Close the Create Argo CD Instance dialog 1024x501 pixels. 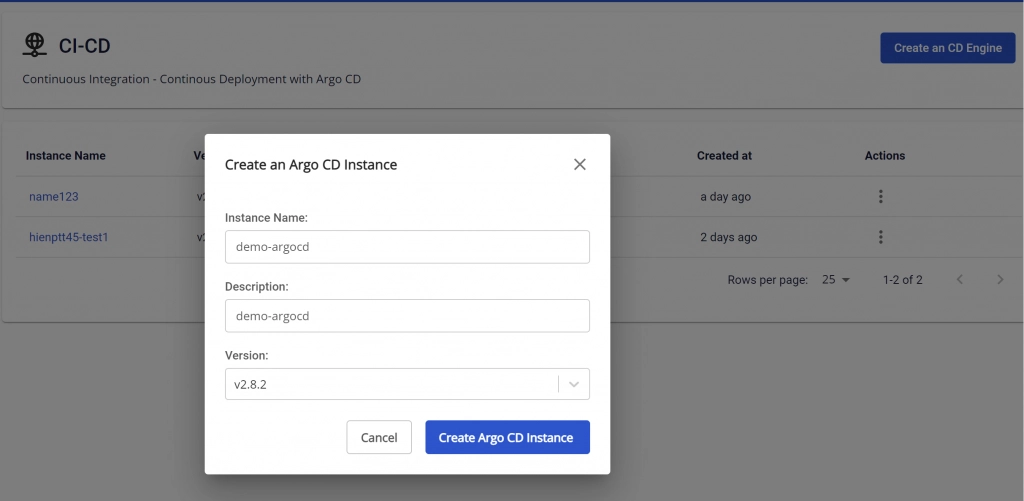point(579,165)
